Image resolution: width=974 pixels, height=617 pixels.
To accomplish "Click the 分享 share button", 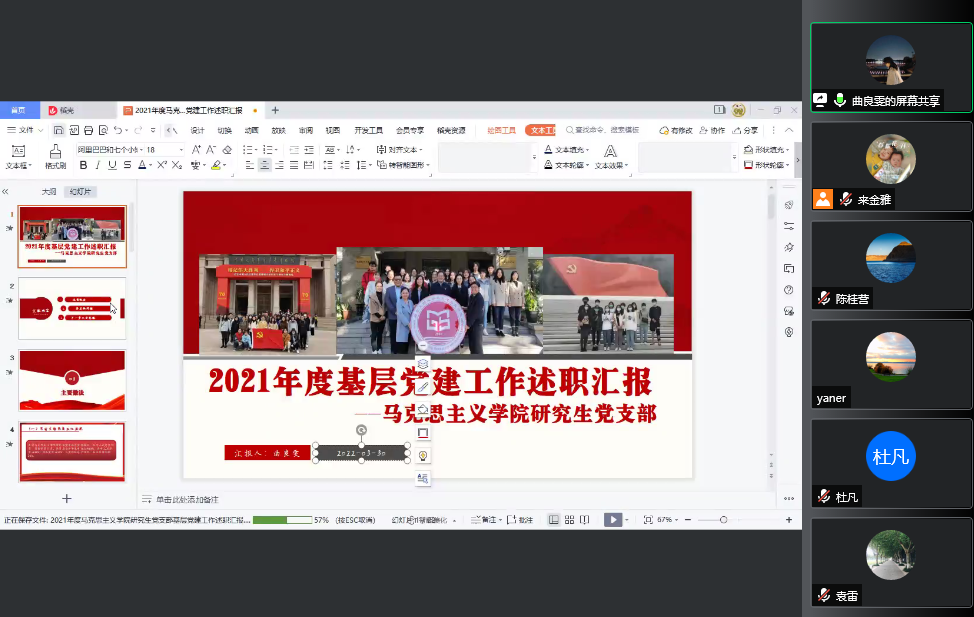I will click(744, 130).
